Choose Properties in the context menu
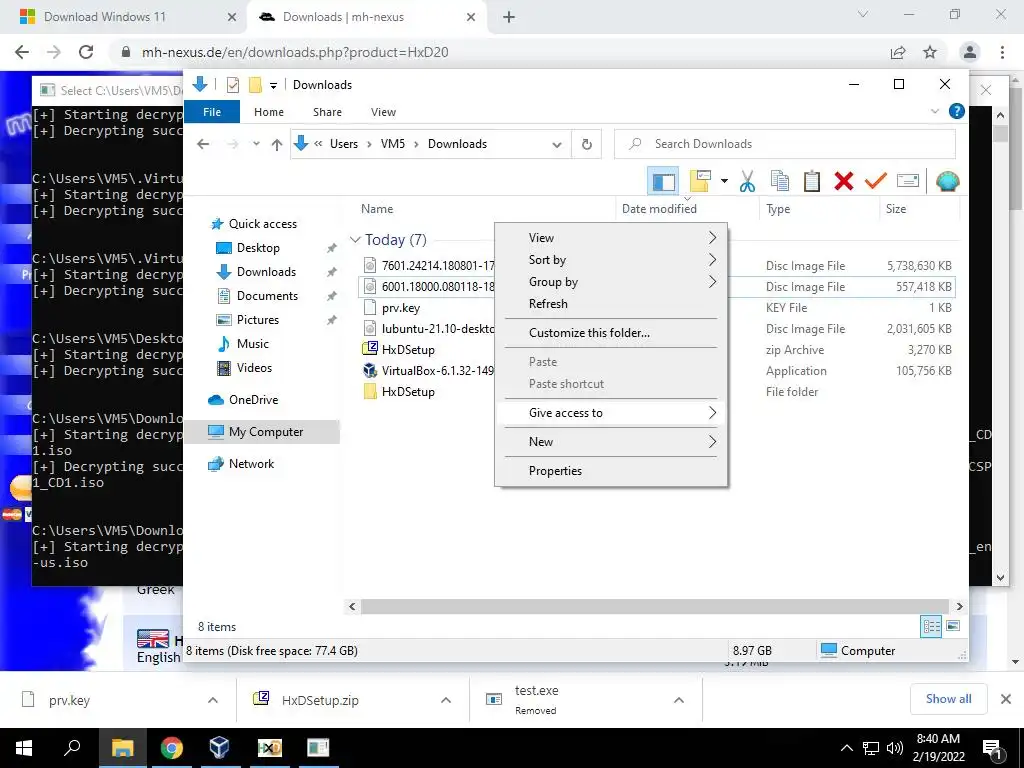Viewport: 1024px width, 768px height. [611, 471]
